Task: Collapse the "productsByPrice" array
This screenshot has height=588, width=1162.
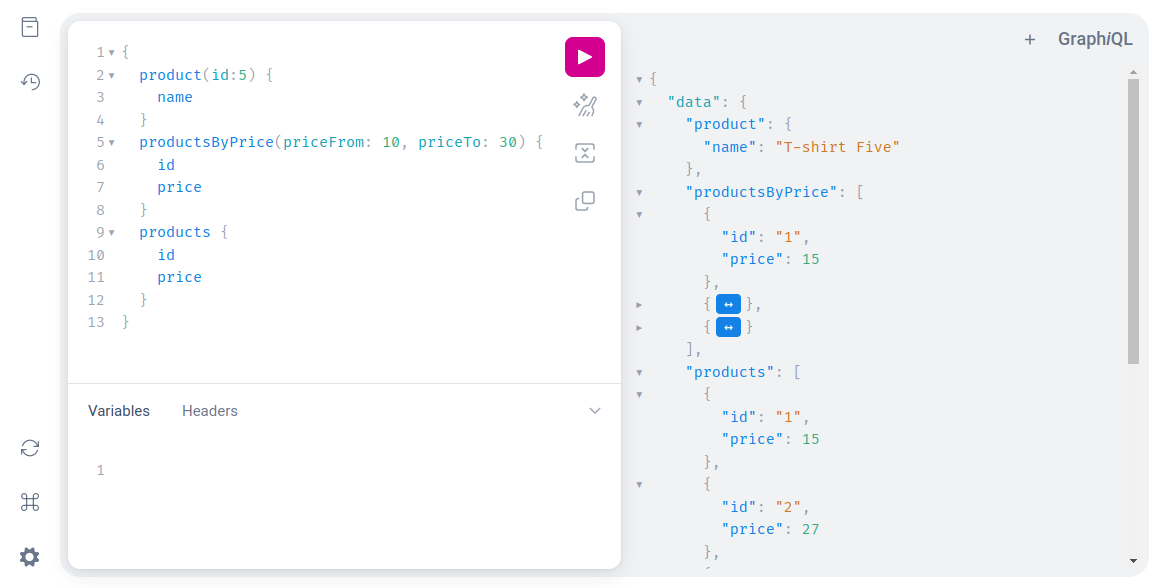Action: pos(639,191)
